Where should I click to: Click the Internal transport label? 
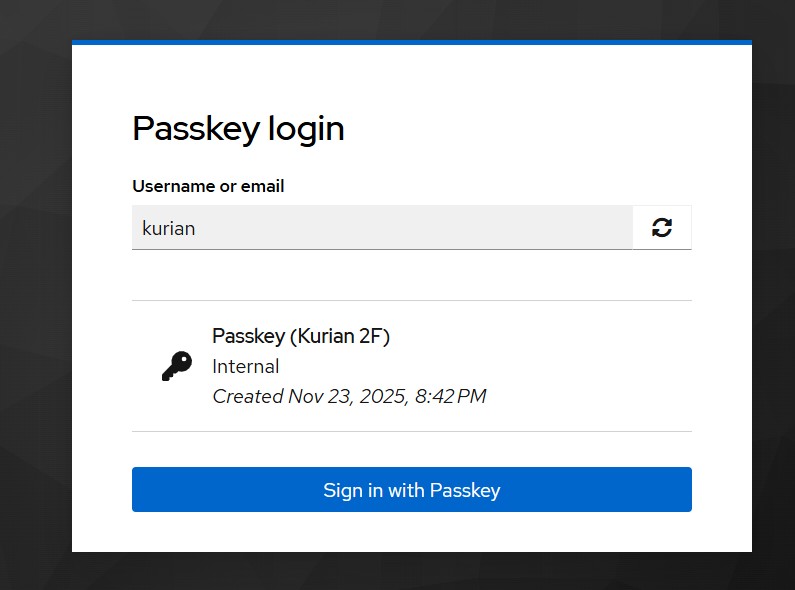(x=246, y=366)
